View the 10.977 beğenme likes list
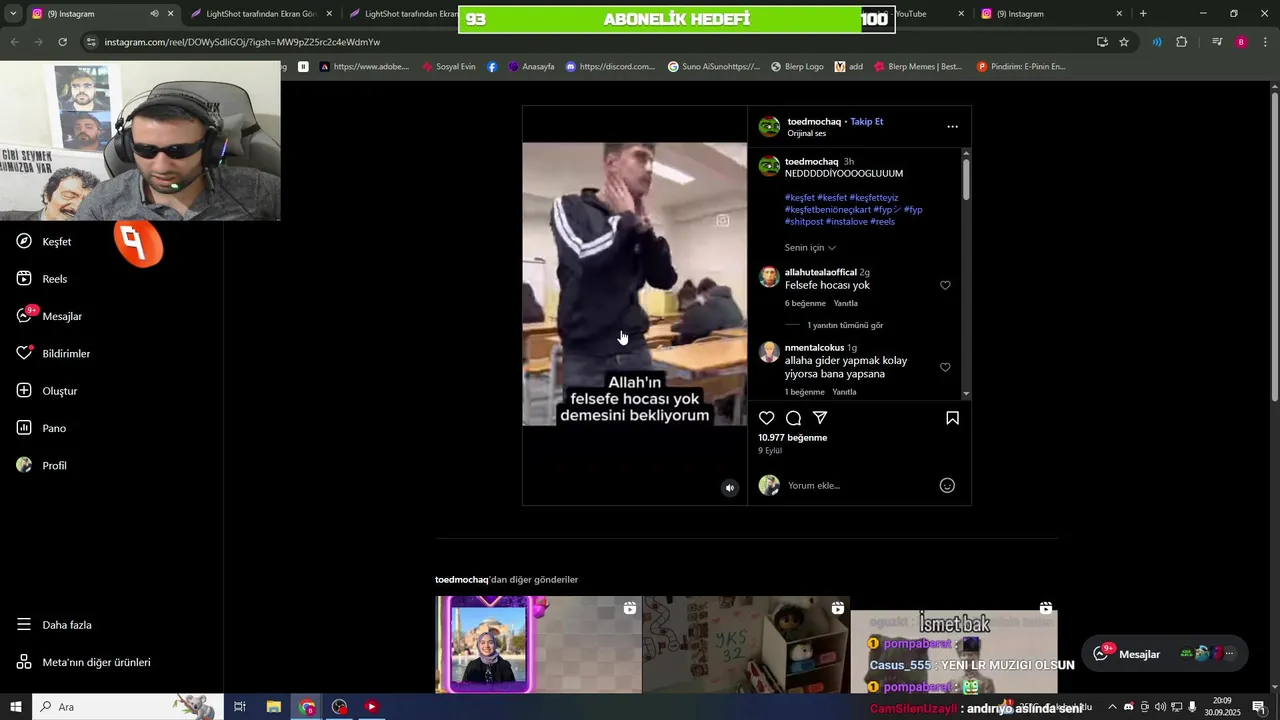 (793, 438)
